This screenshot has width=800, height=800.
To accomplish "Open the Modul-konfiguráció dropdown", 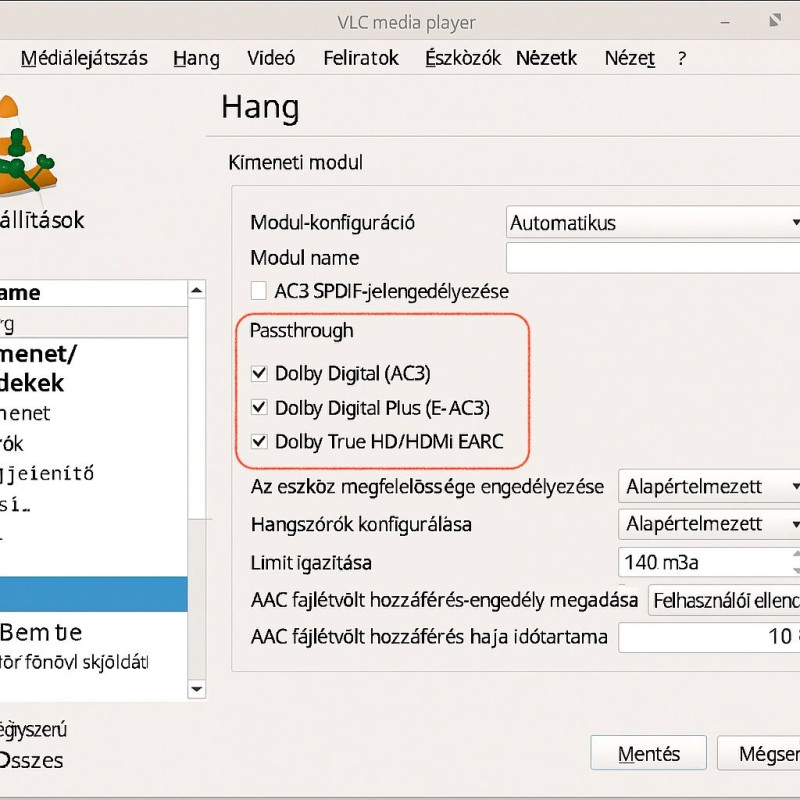I will 654,223.
